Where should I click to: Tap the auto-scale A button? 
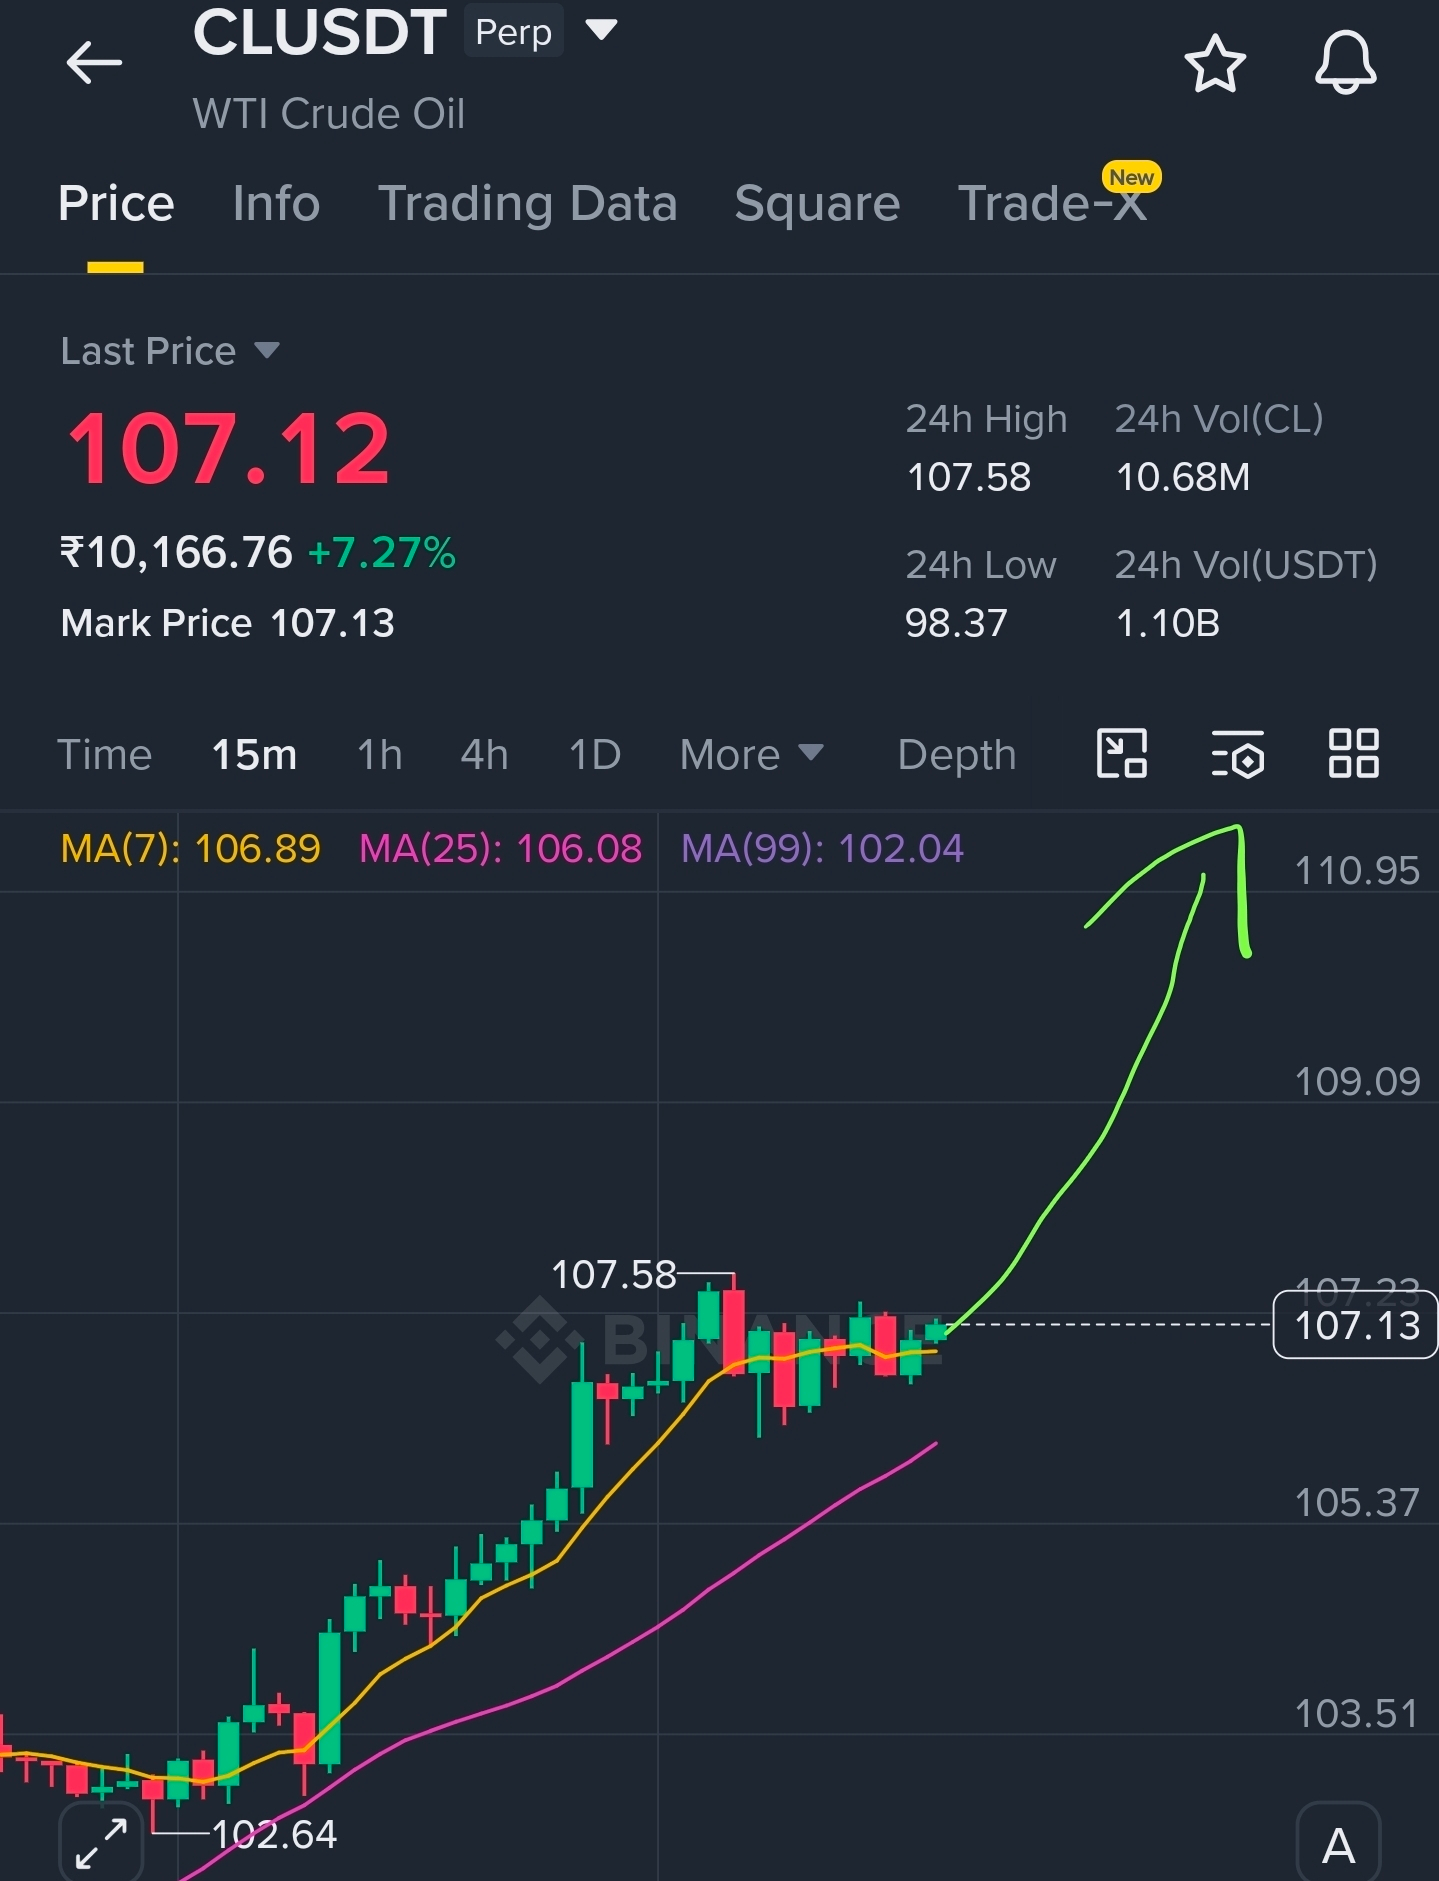click(x=1338, y=1843)
